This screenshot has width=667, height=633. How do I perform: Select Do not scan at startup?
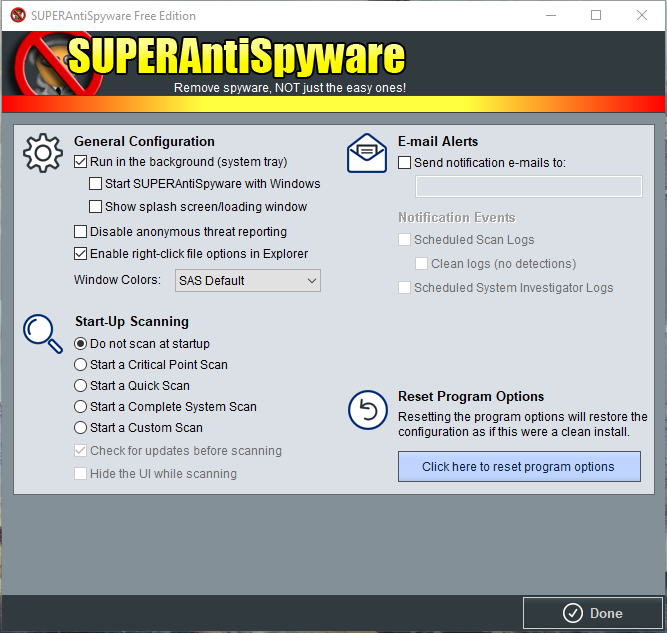[80, 344]
